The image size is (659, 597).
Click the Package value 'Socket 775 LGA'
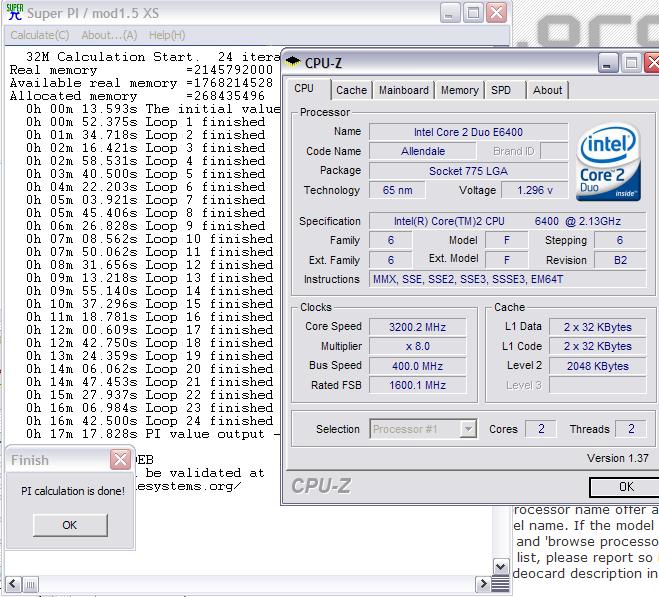point(469,171)
